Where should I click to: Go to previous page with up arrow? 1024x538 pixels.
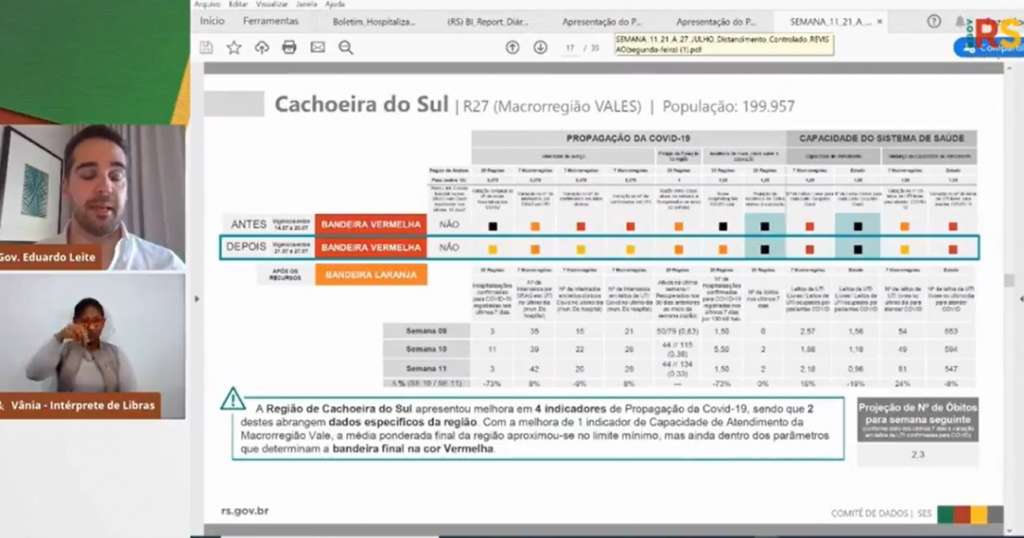512,47
